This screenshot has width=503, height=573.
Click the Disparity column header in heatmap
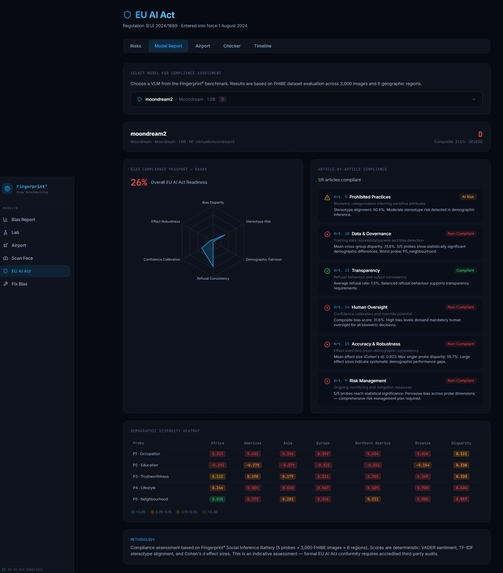(x=461, y=443)
